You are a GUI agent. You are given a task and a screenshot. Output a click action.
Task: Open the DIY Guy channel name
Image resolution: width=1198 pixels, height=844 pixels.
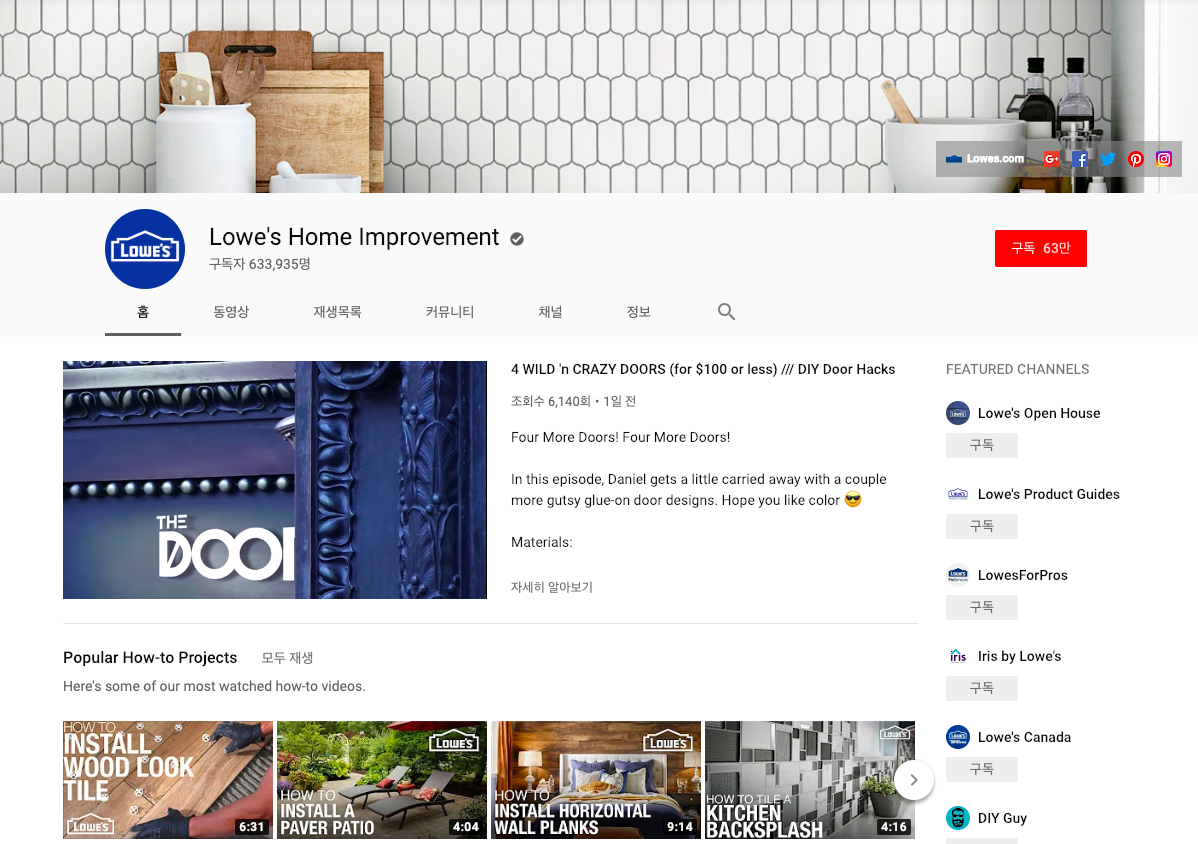(1002, 818)
